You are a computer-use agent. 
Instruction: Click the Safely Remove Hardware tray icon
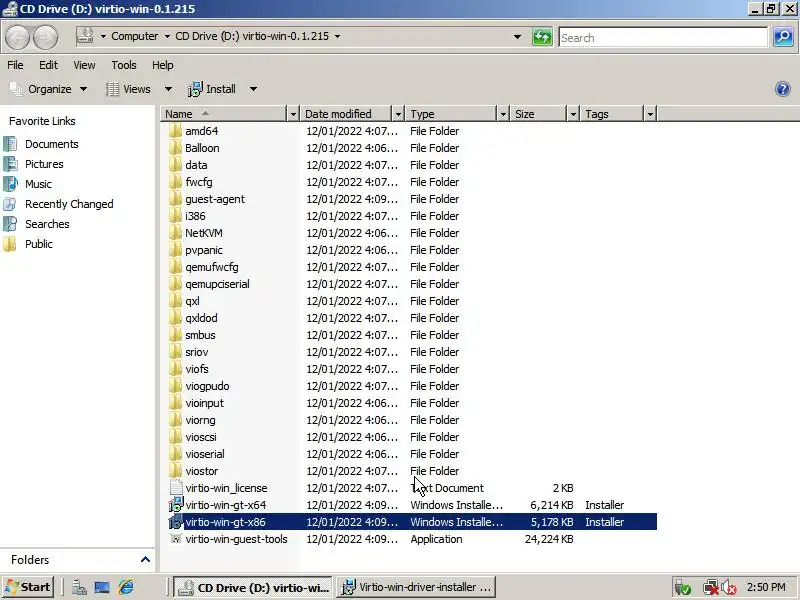tap(683, 588)
